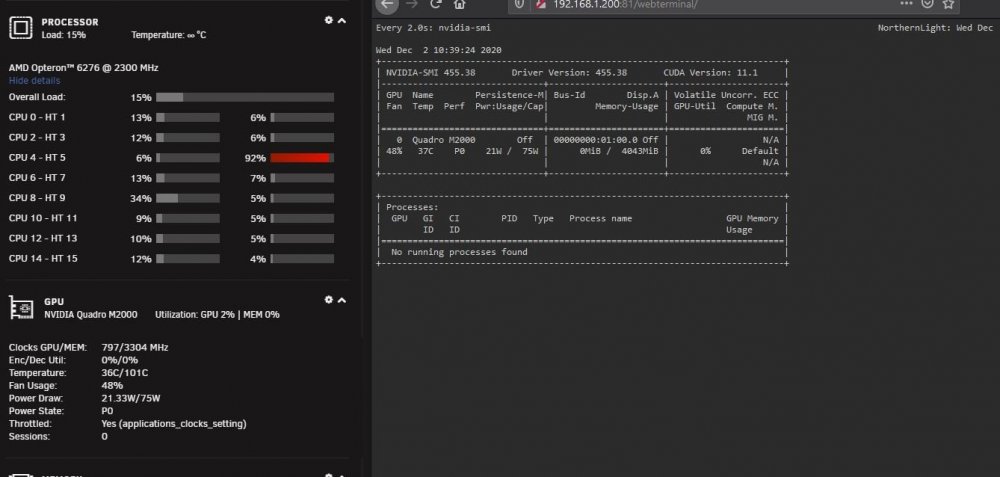Screen dimensions: 1000x477
Task: Select the 'CPU 2 - HT 3' row label
Action: [x=37, y=138]
